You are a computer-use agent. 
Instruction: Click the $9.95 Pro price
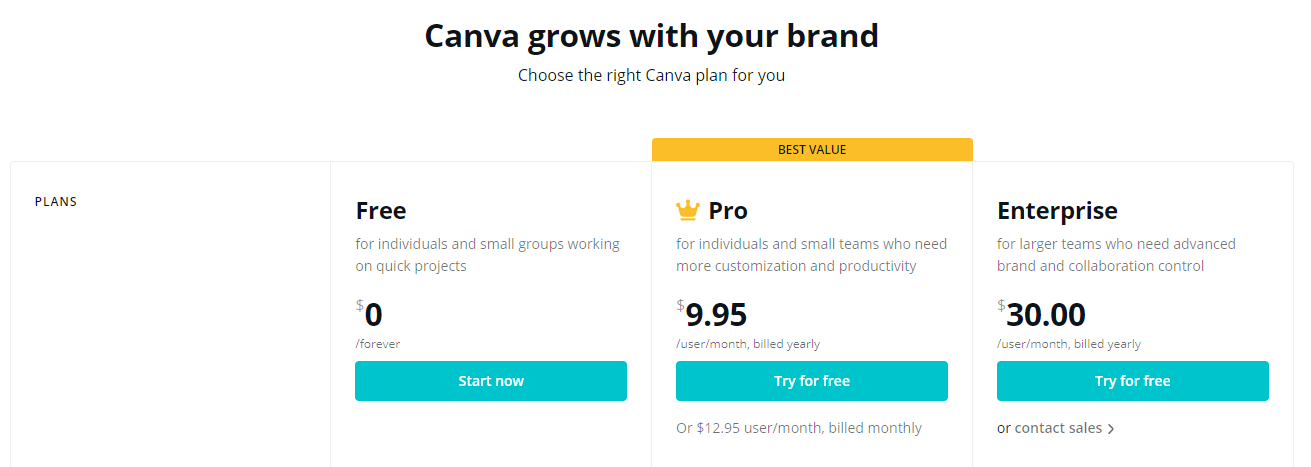pos(711,315)
